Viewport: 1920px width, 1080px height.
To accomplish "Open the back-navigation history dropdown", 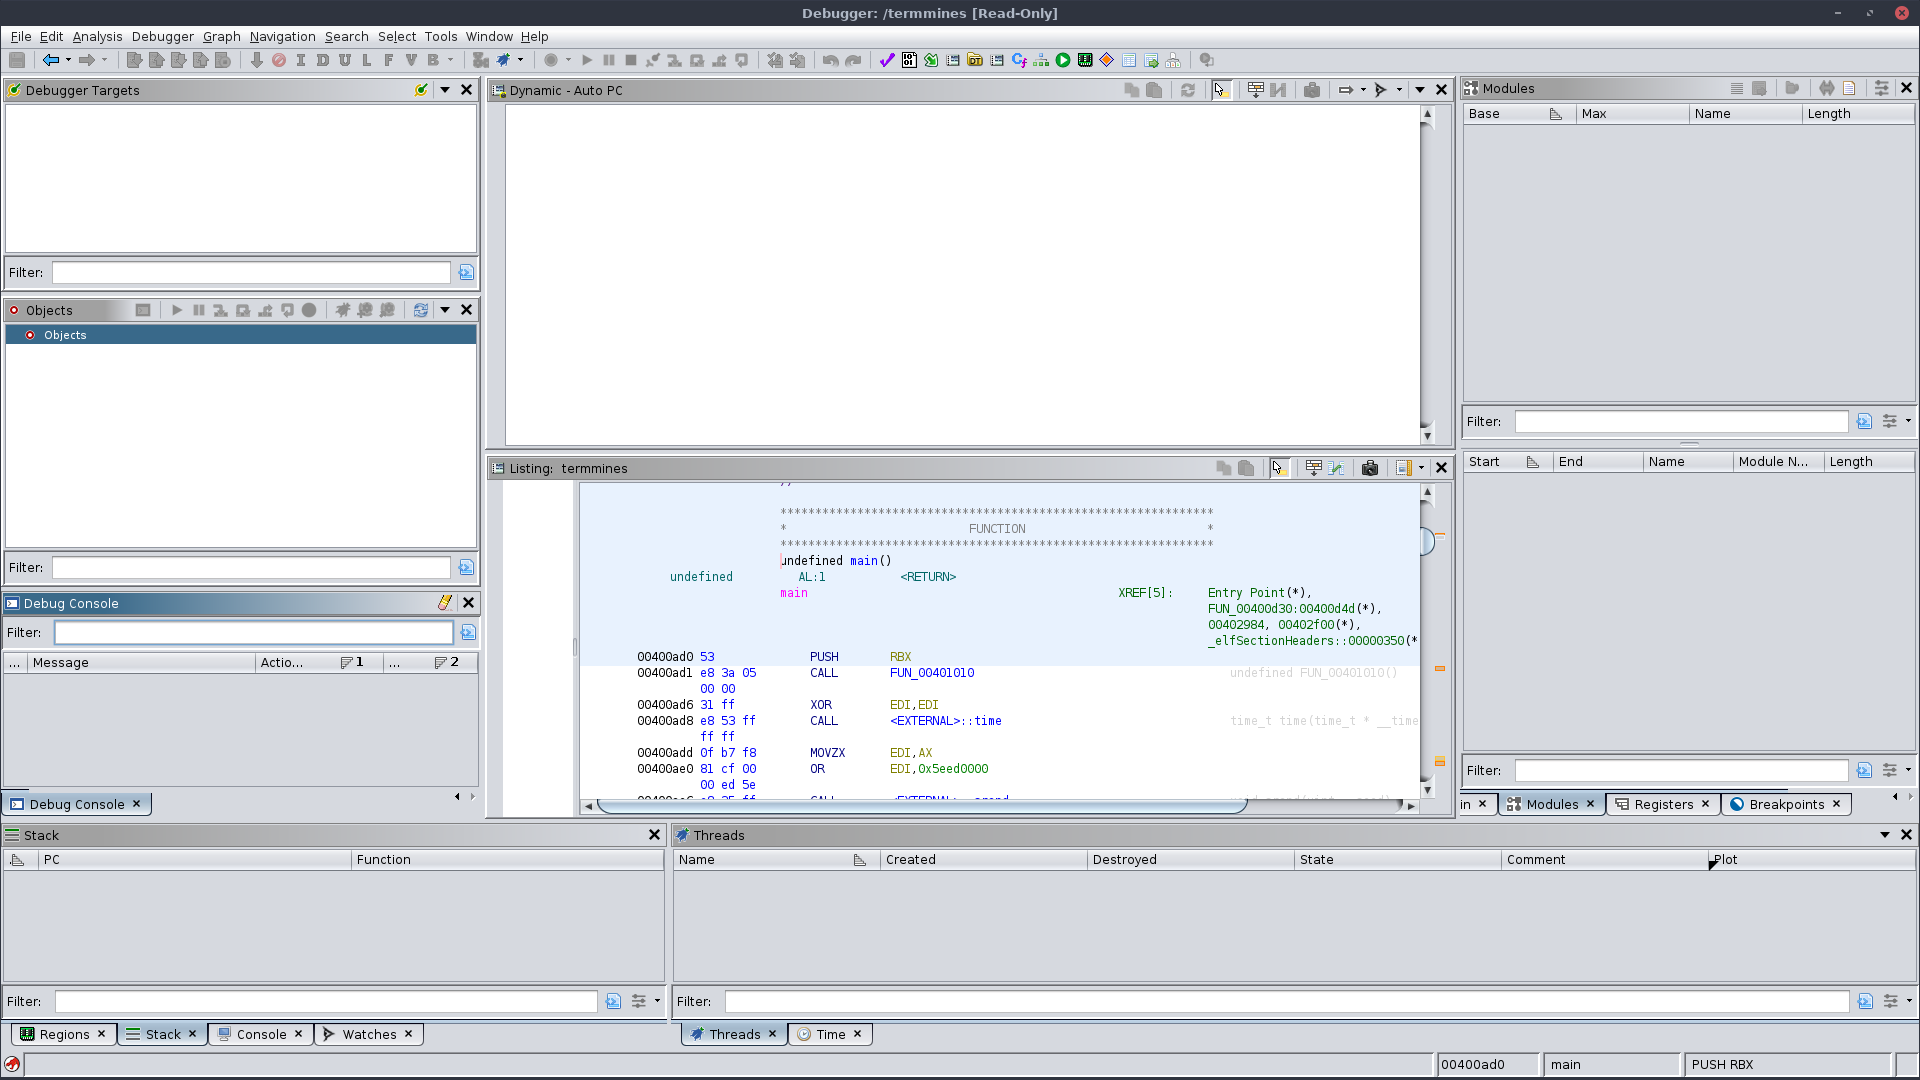I will [x=68, y=60].
